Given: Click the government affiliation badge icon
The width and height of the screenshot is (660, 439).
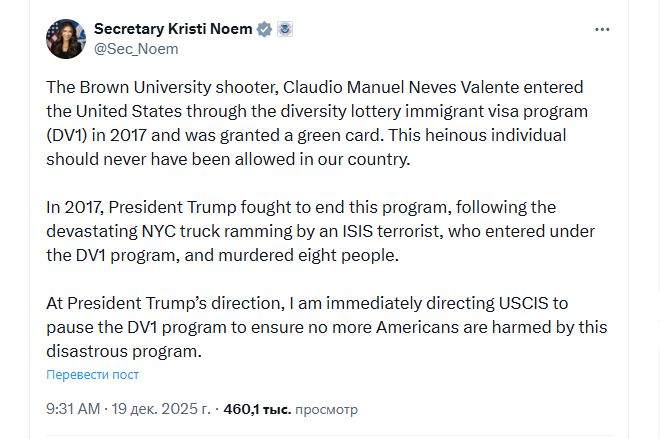Looking at the screenshot, I should [x=284, y=29].
